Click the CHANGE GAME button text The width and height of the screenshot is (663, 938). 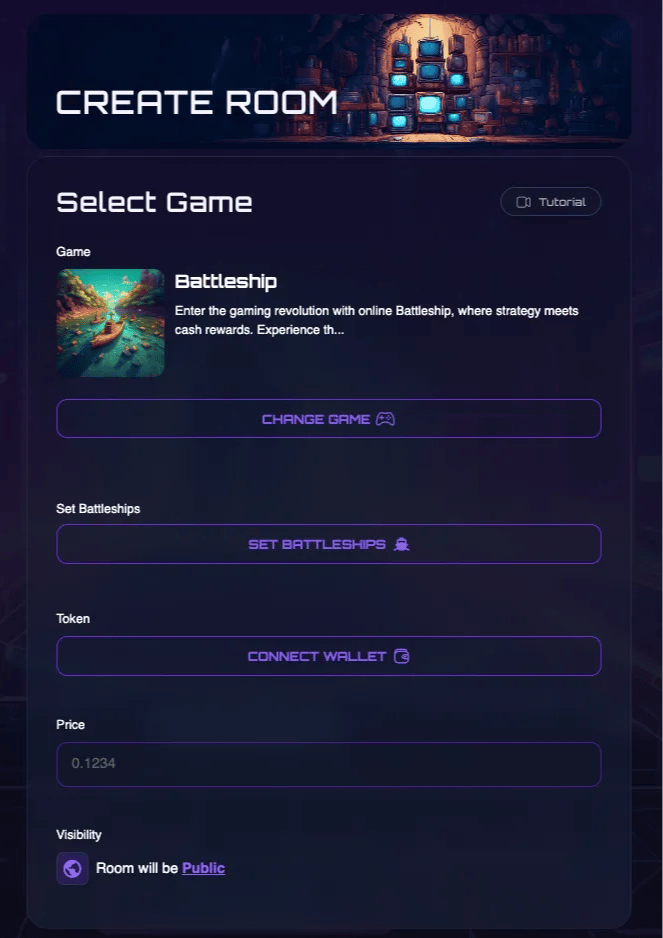[316, 419]
